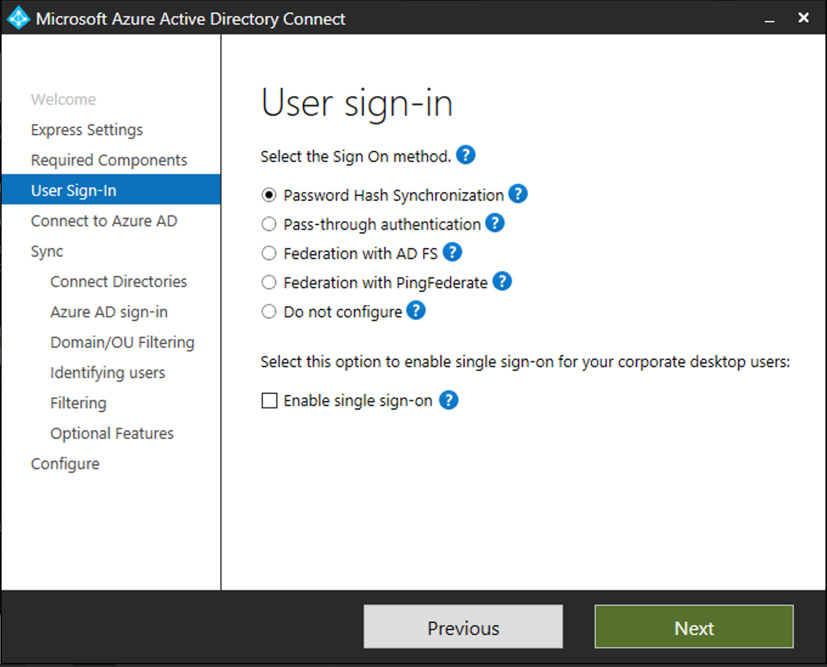
Task: Minimize the Azure AD Connect window
Action: [x=769, y=18]
